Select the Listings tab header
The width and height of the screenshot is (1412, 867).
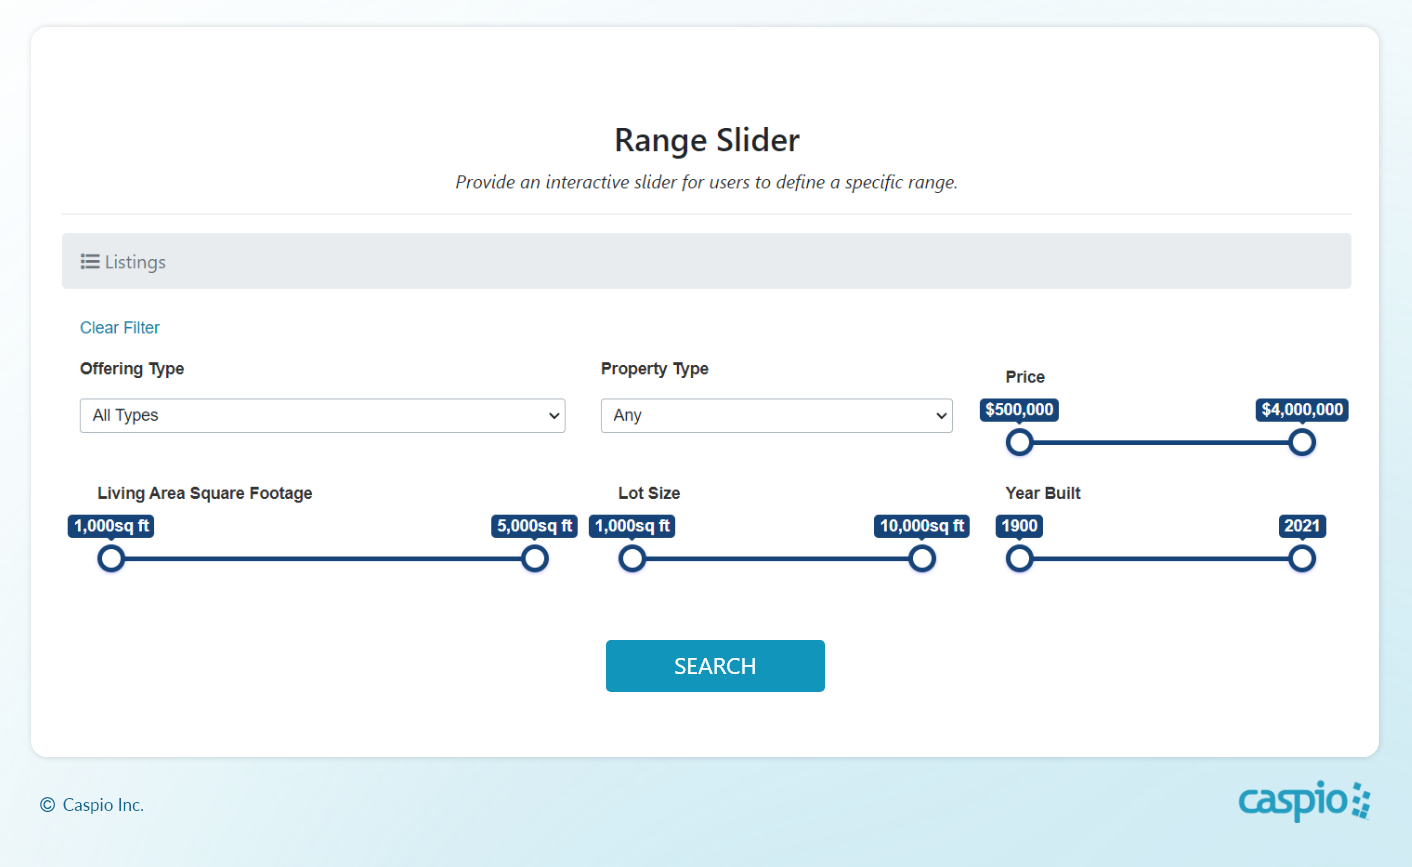point(135,262)
